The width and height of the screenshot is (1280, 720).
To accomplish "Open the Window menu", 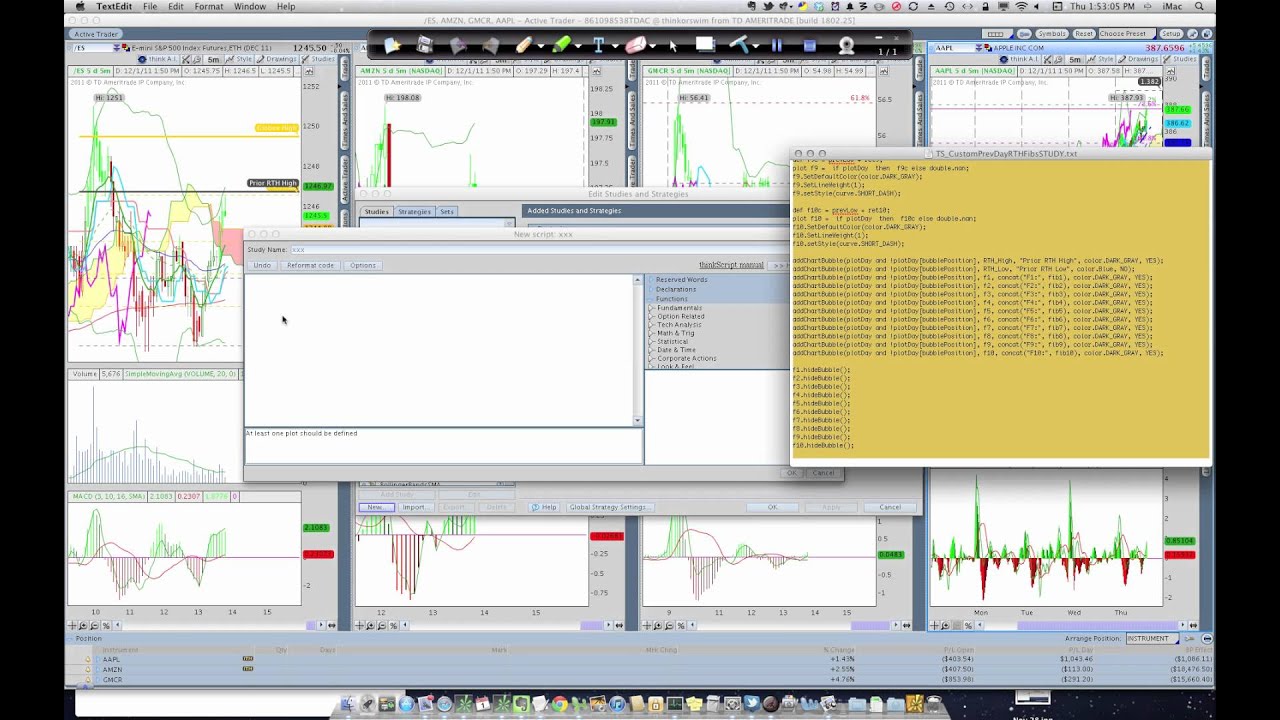I will pos(250,6).
